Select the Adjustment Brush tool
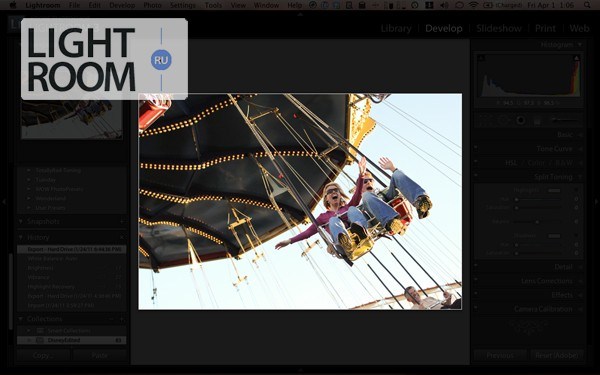The image size is (600, 375). (x=564, y=120)
